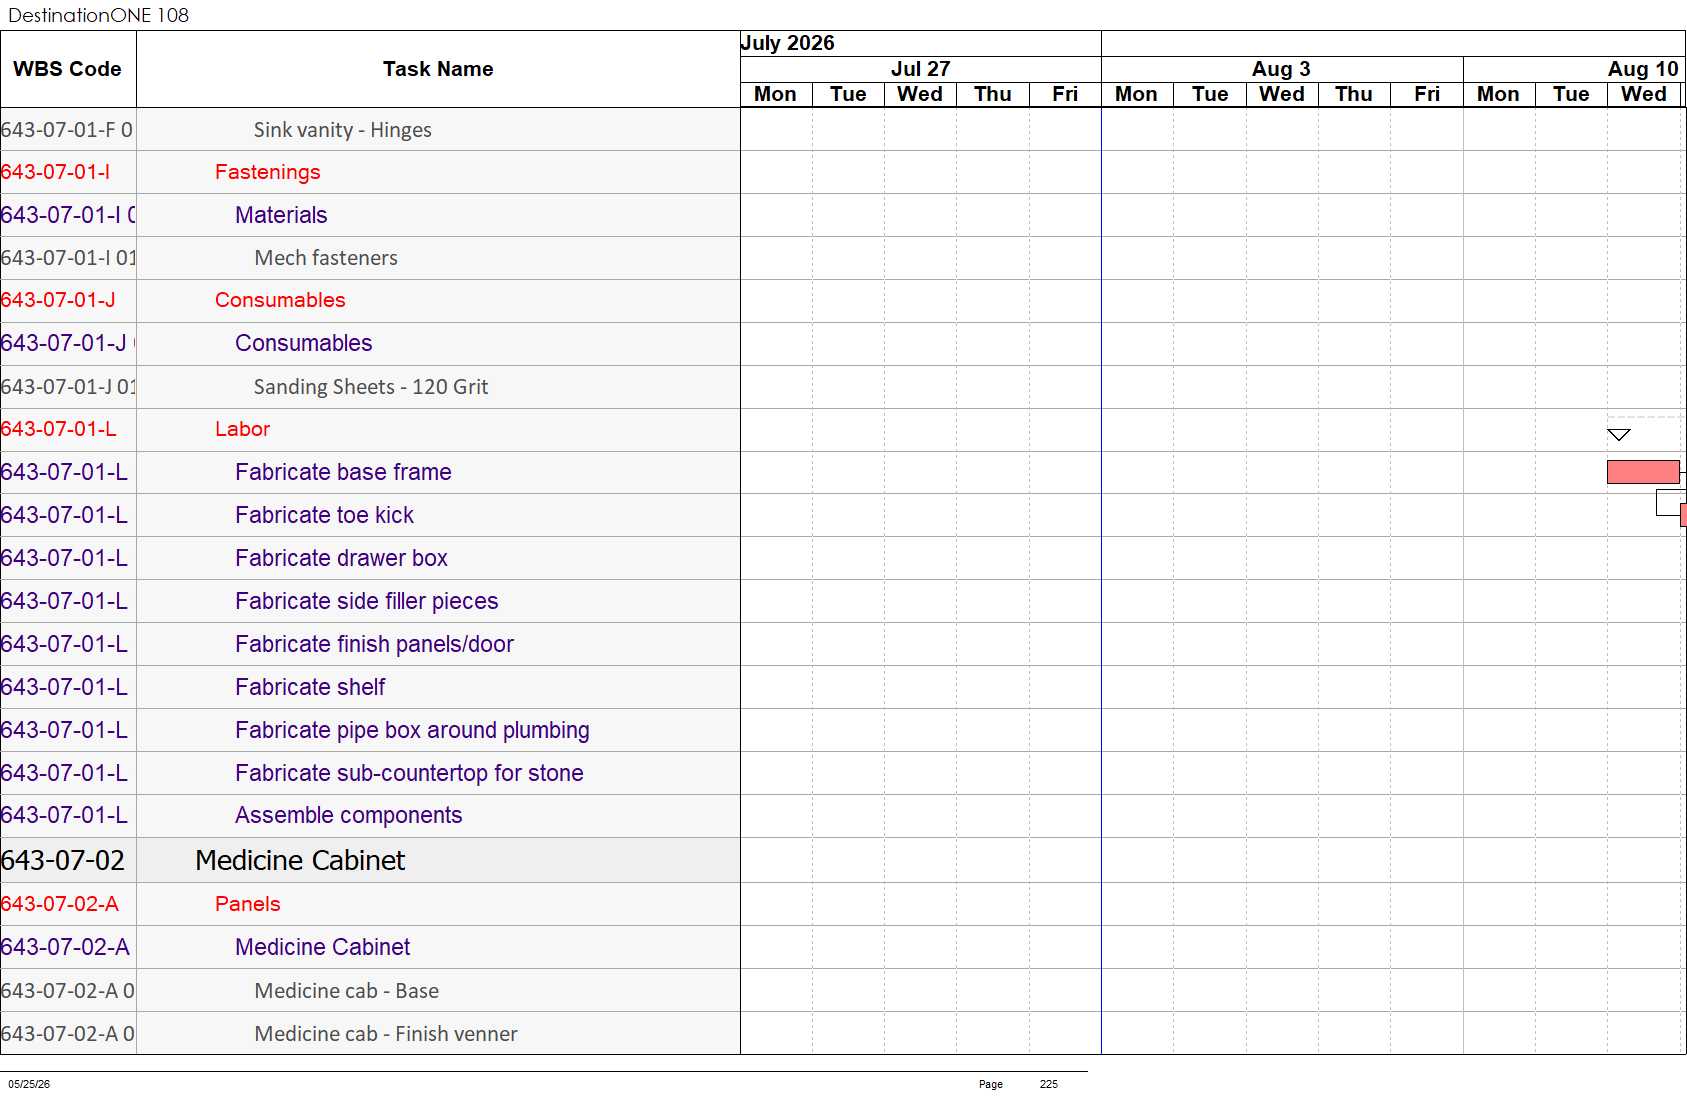
Task: Click the Labor summary triangle marker
Action: pos(1619,434)
